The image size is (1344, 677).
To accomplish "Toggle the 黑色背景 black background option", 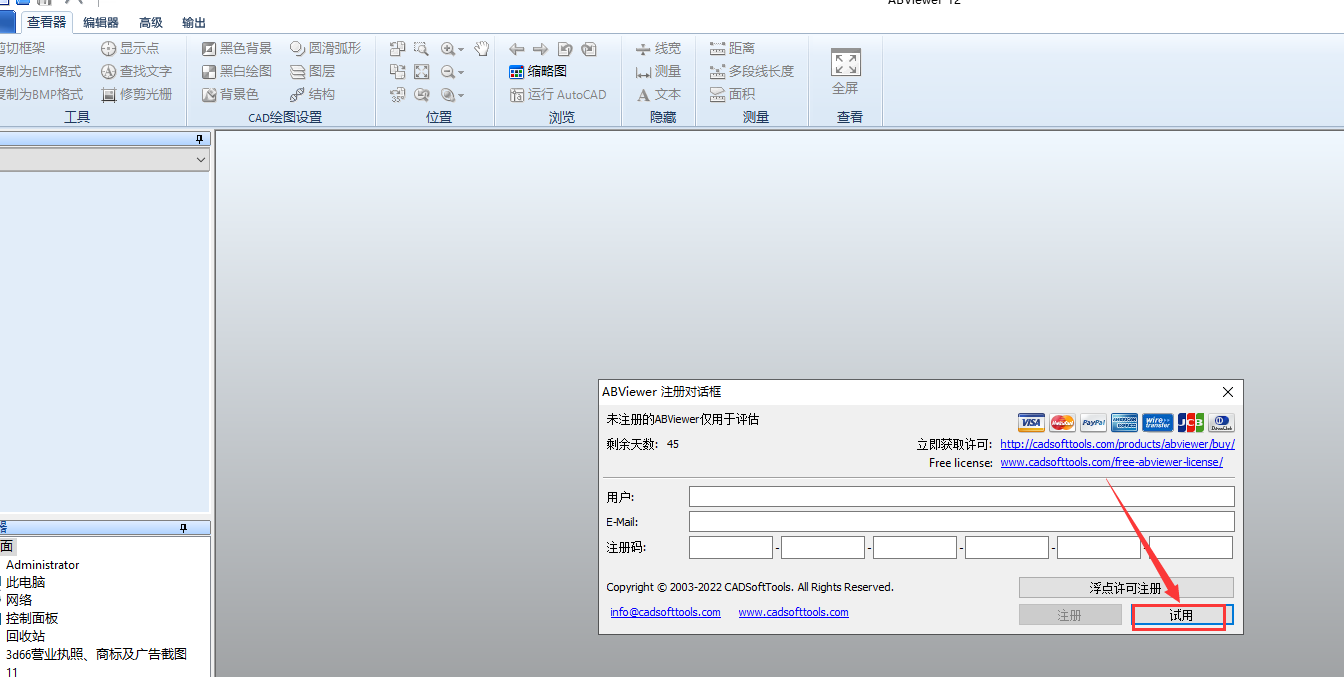I will [237, 48].
